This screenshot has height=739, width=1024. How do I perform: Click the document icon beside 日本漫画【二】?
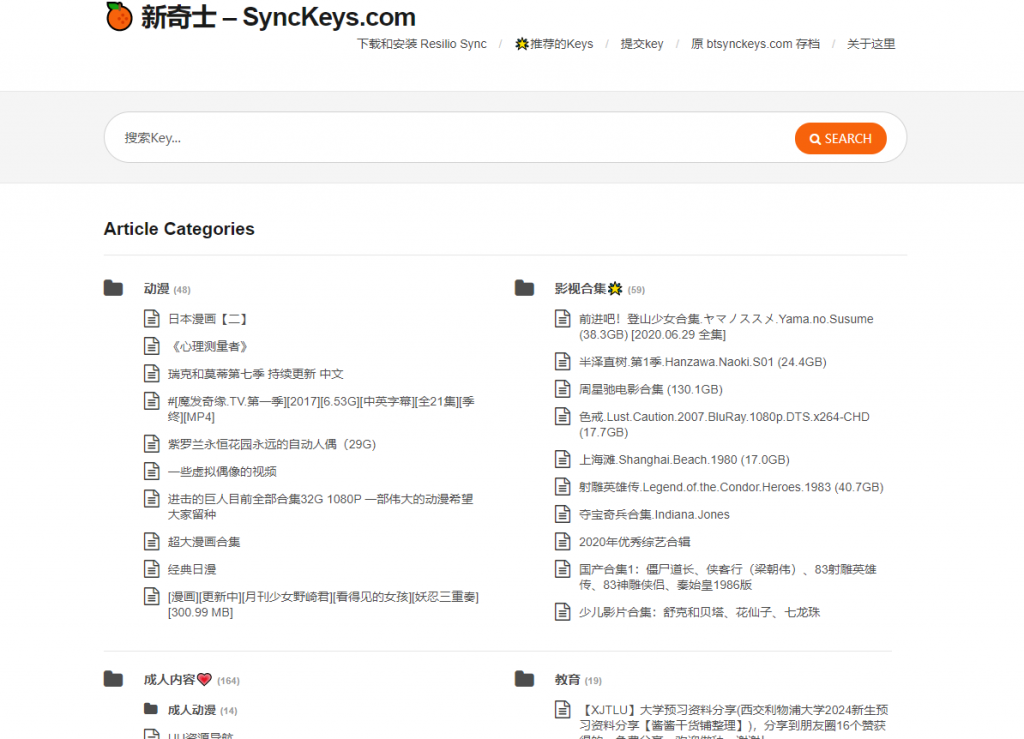150,318
